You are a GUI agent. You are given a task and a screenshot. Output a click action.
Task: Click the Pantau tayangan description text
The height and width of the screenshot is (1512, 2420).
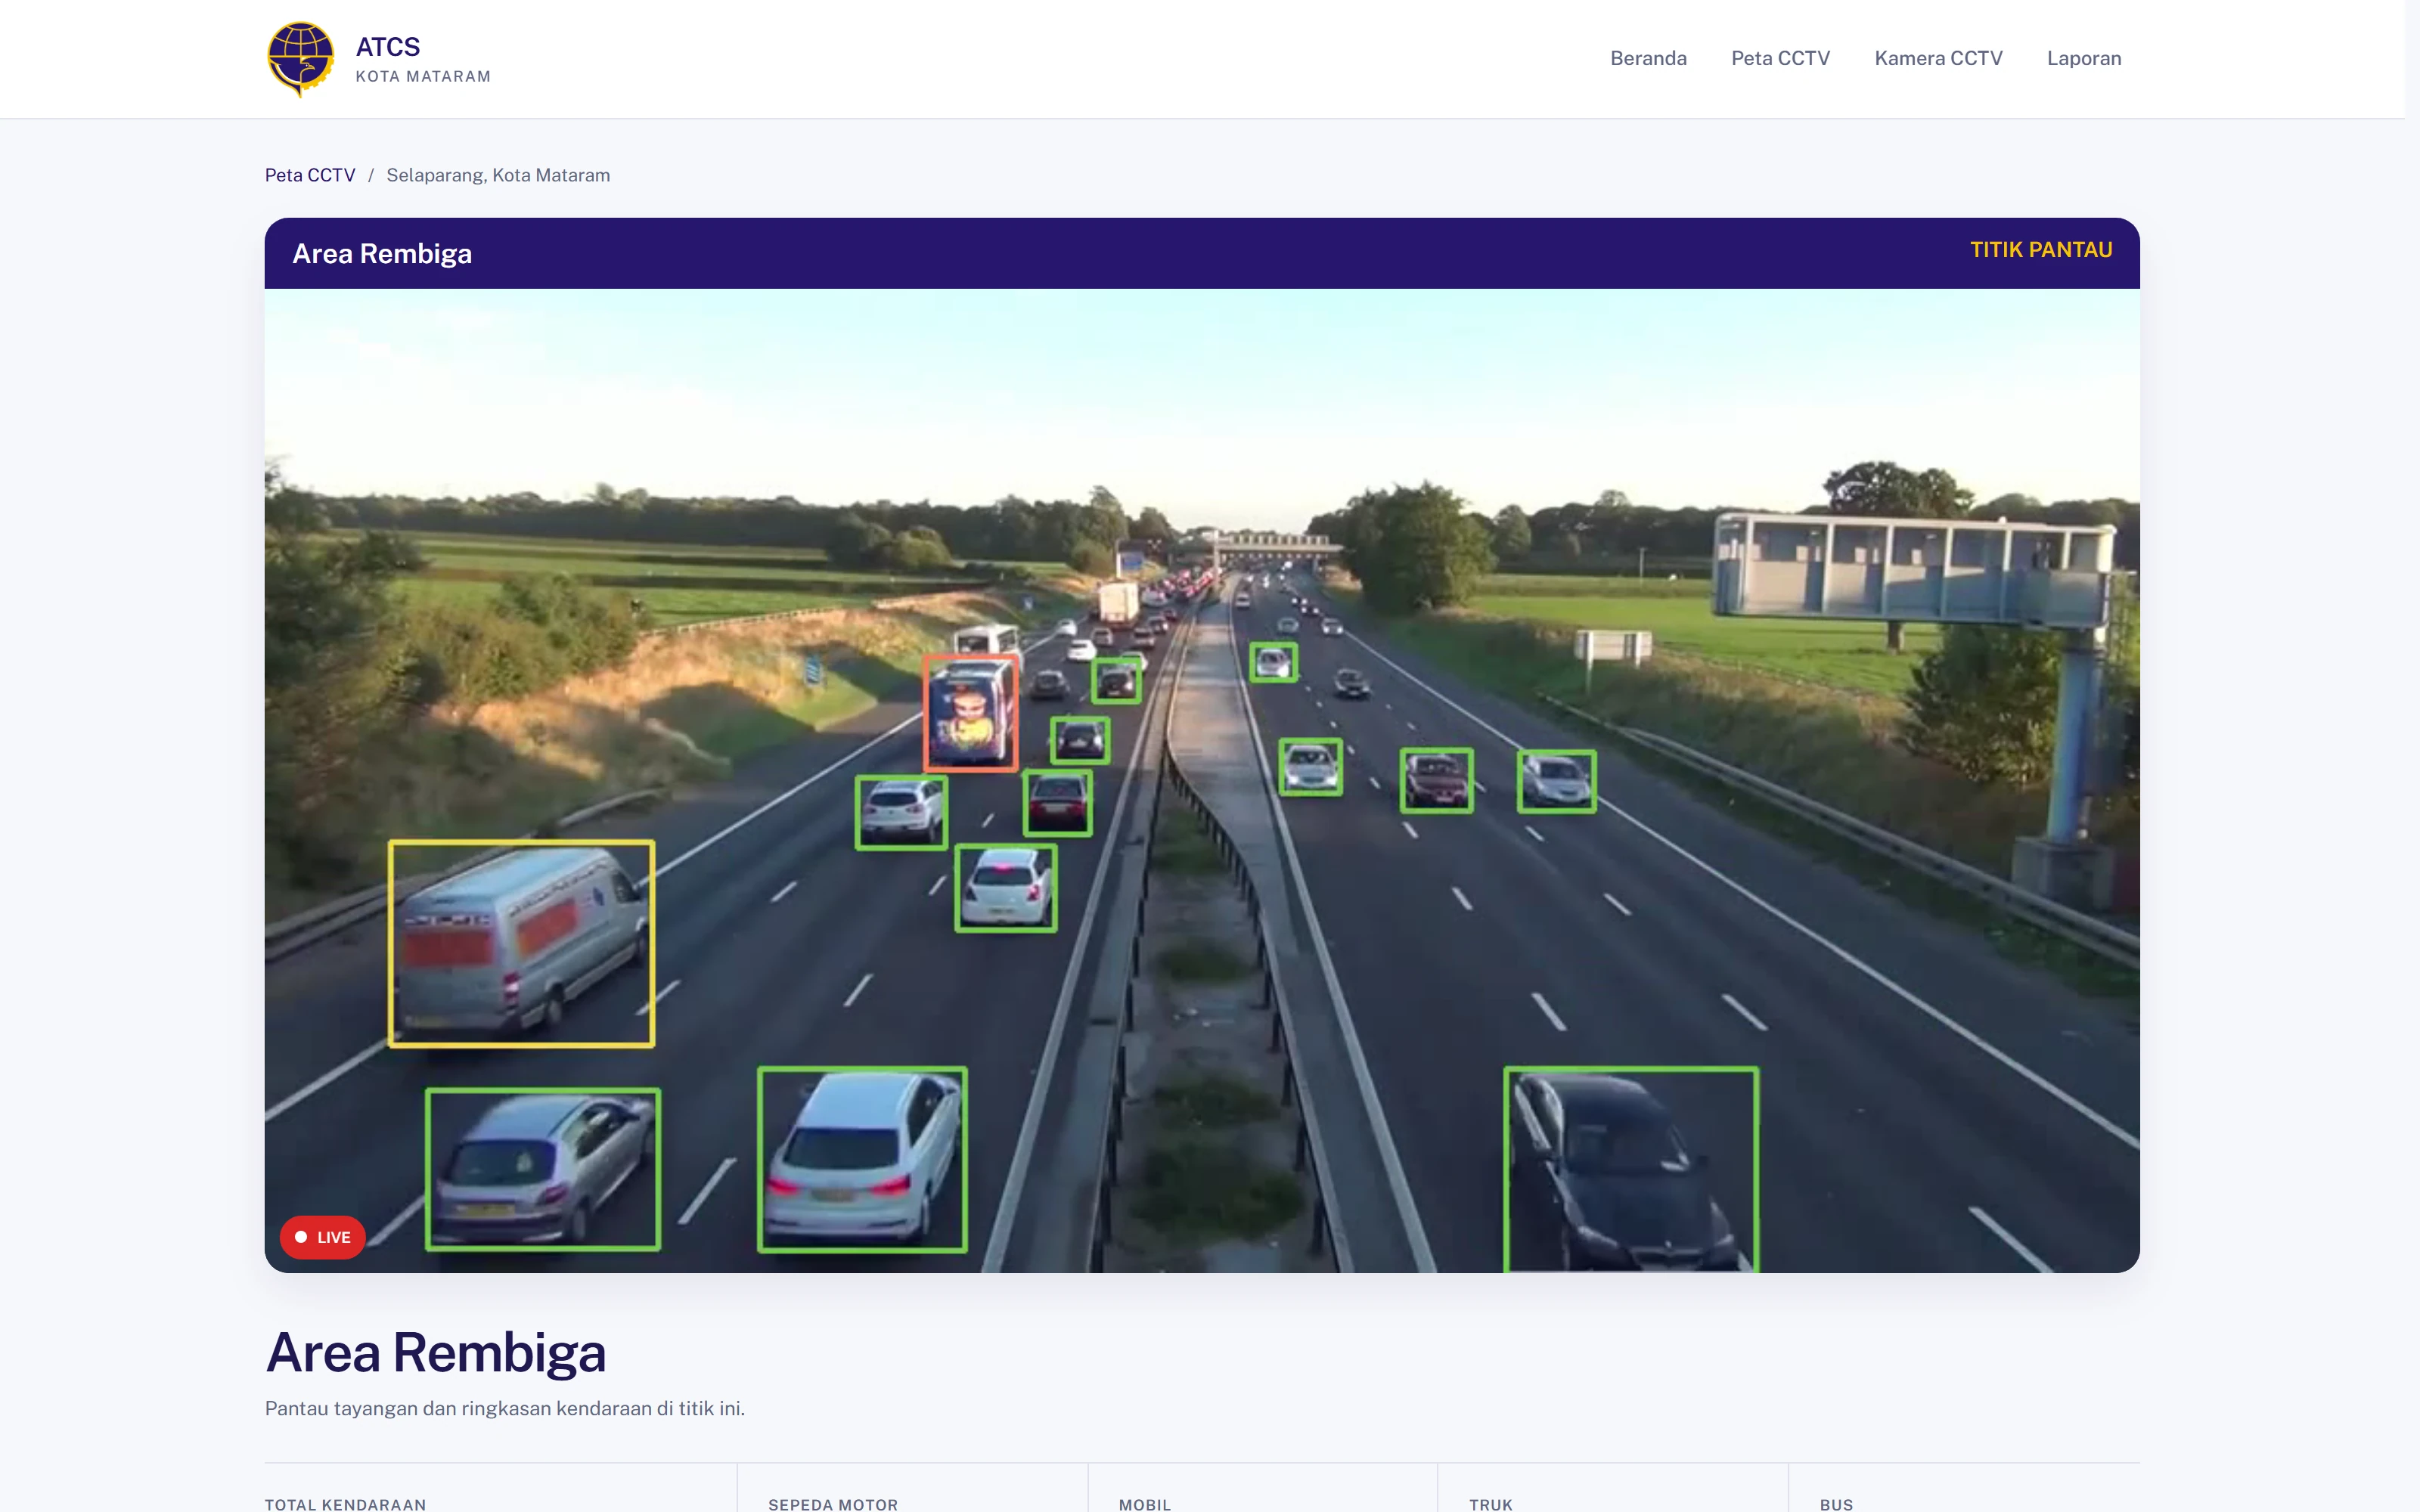click(x=505, y=1408)
